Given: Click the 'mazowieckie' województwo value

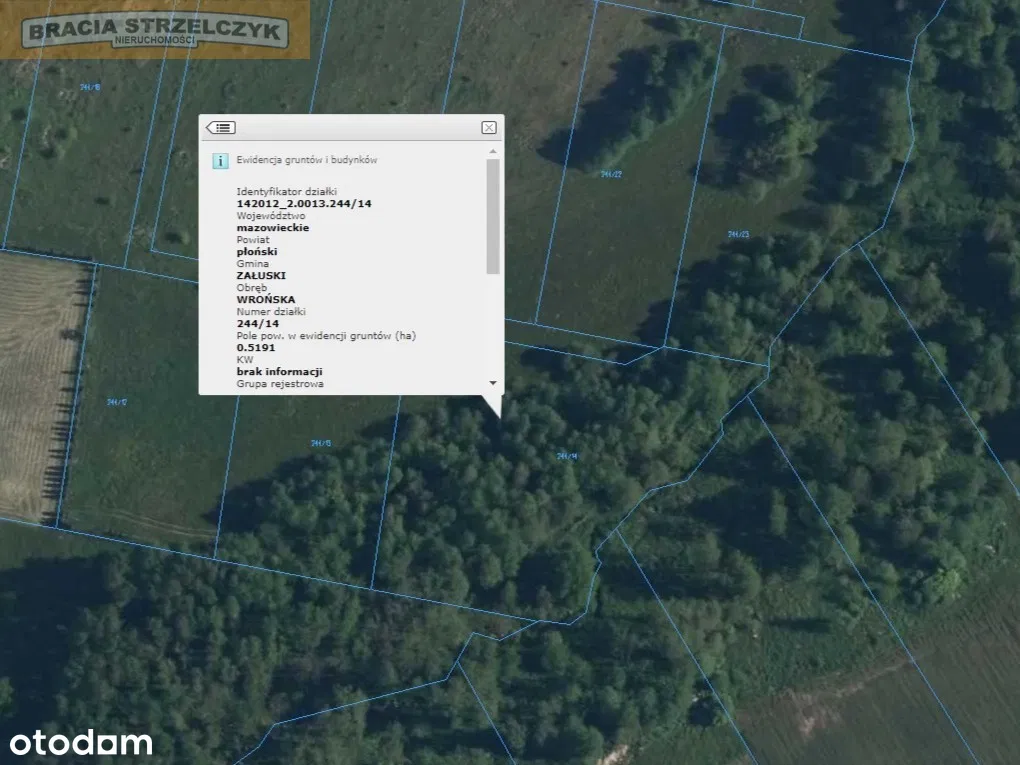Looking at the screenshot, I should point(272,227).
